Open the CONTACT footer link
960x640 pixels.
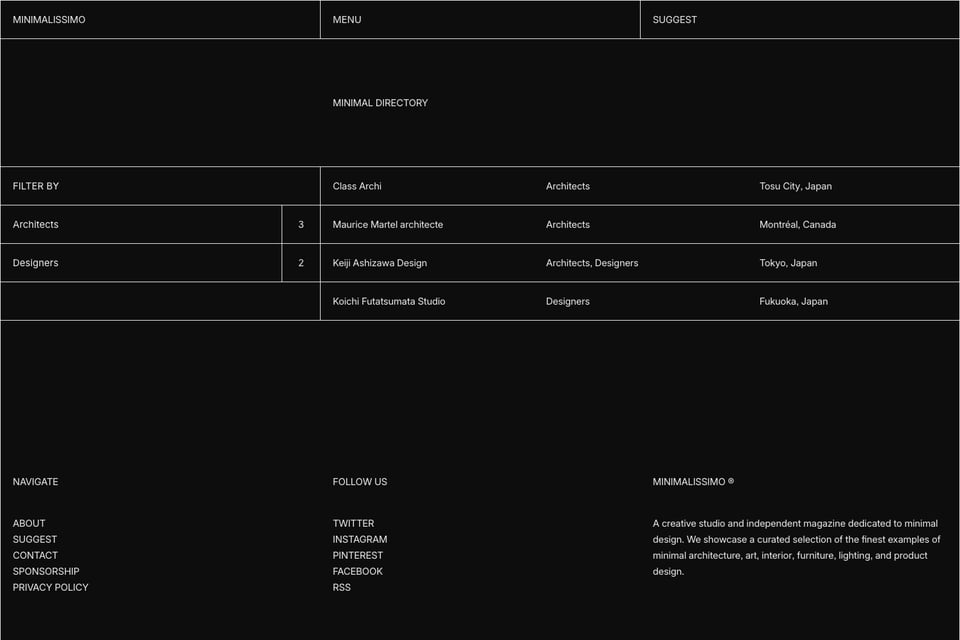(x=35, y=555)
